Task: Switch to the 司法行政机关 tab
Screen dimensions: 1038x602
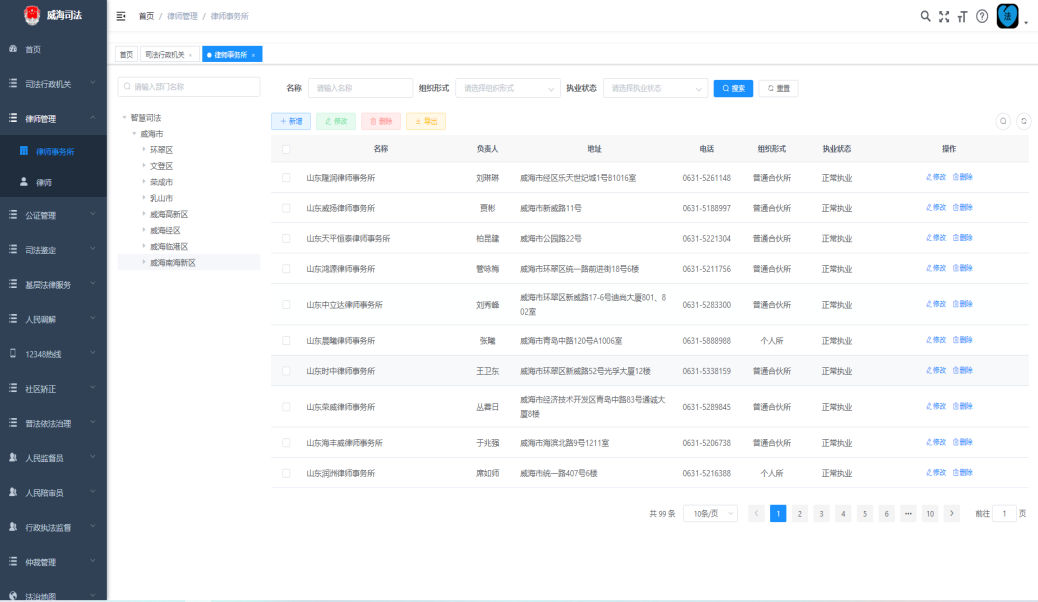Action: (x=164, y=55)
